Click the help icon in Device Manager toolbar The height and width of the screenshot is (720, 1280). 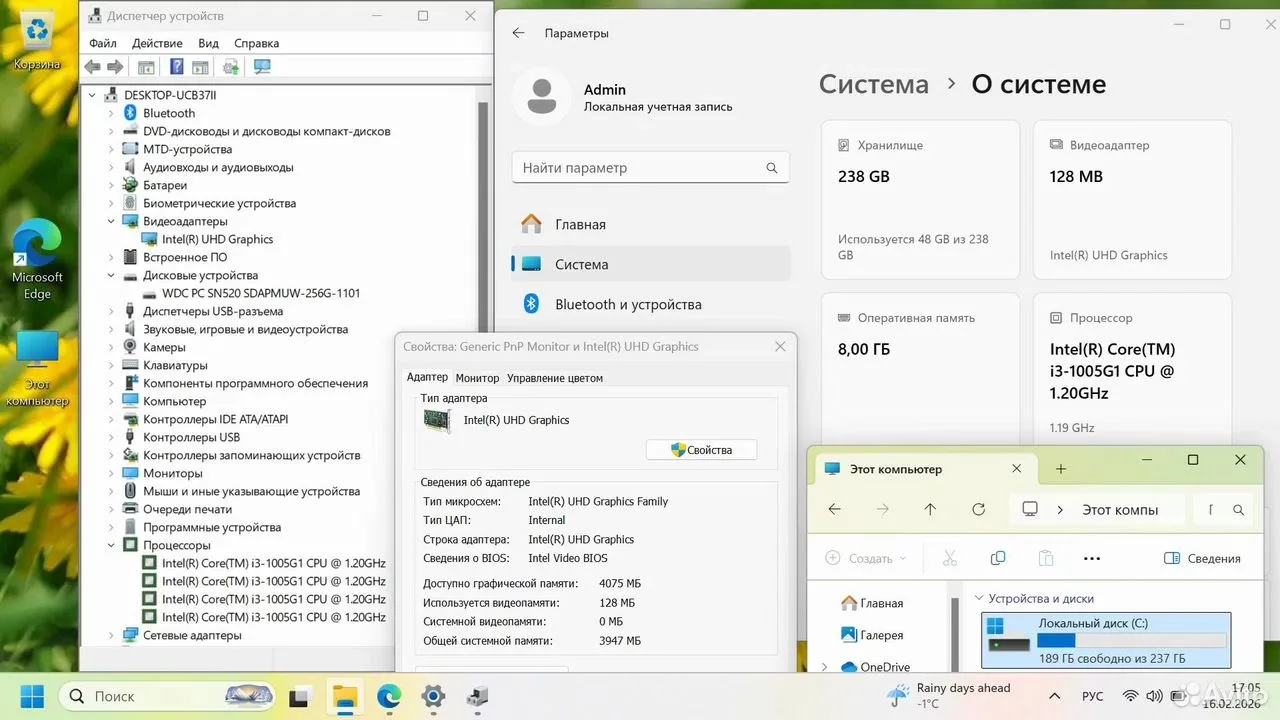click(x=176, y=67)
